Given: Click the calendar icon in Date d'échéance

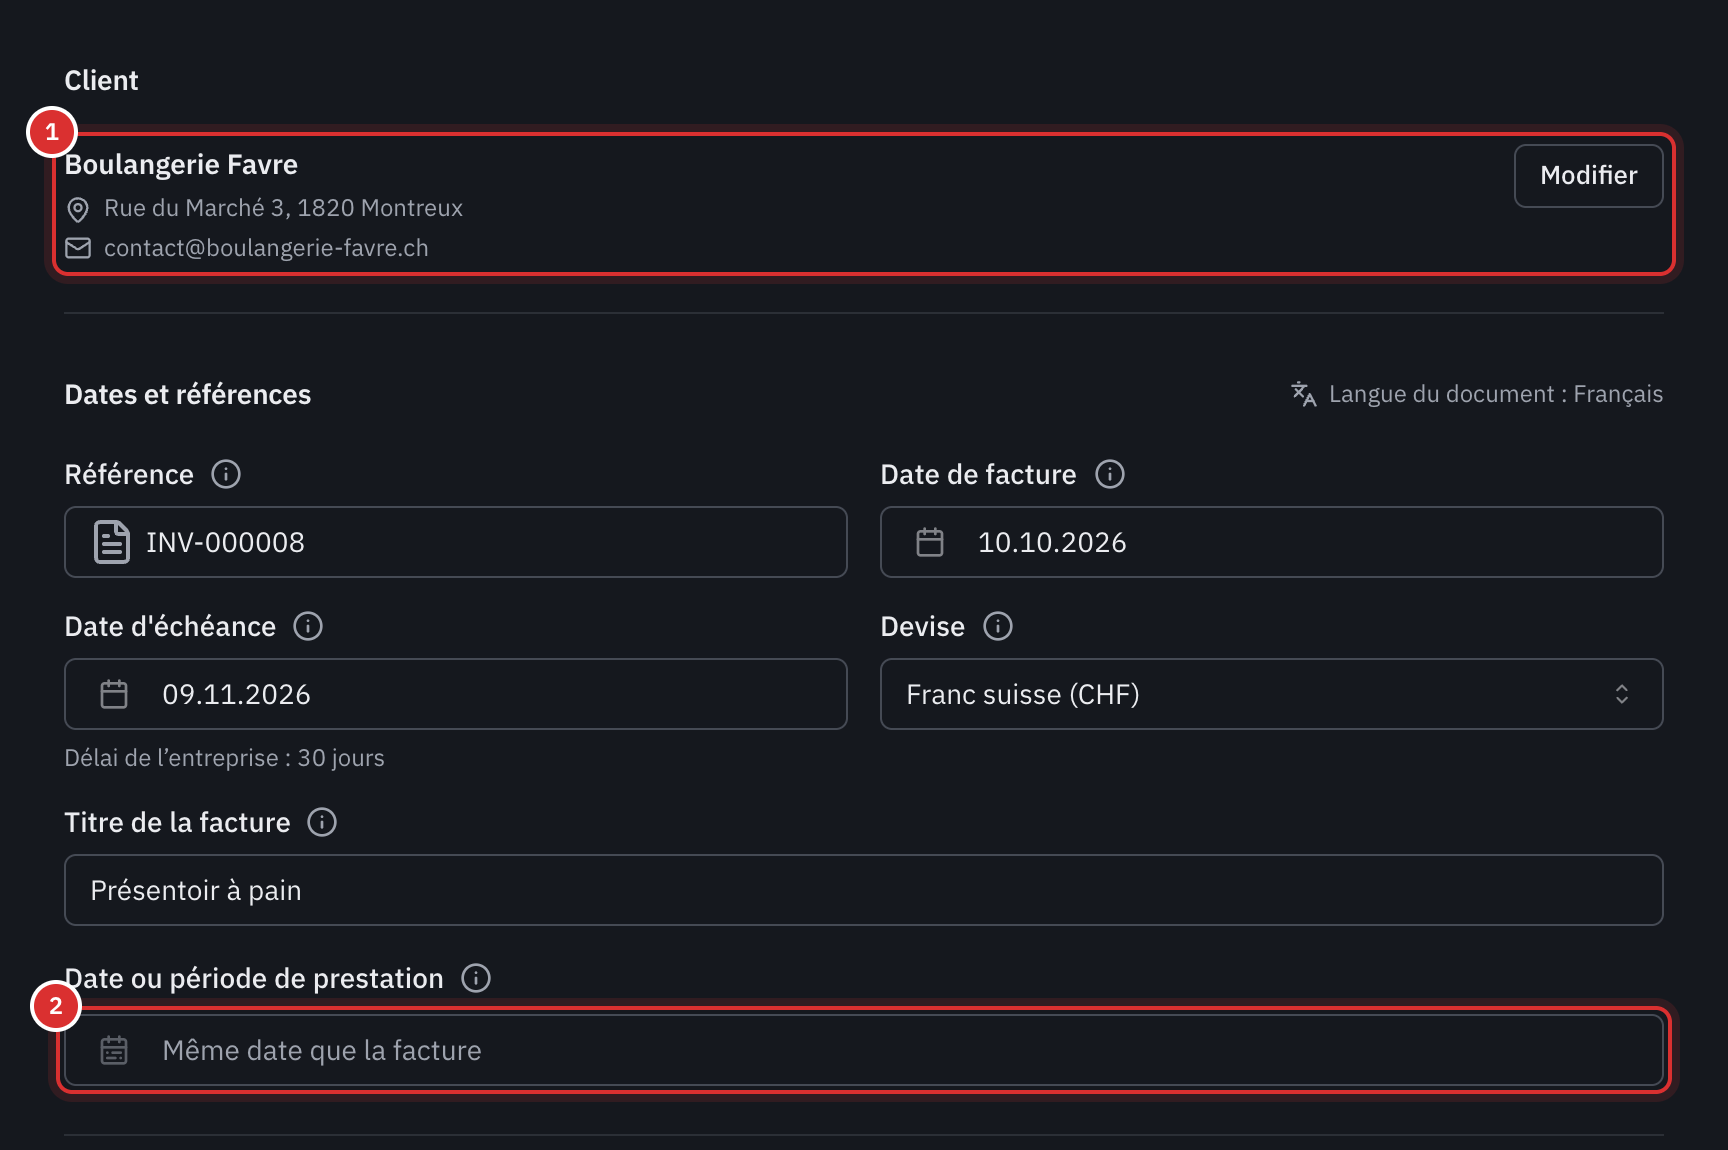Looking at the screenshot, I should tap(114, 694).
